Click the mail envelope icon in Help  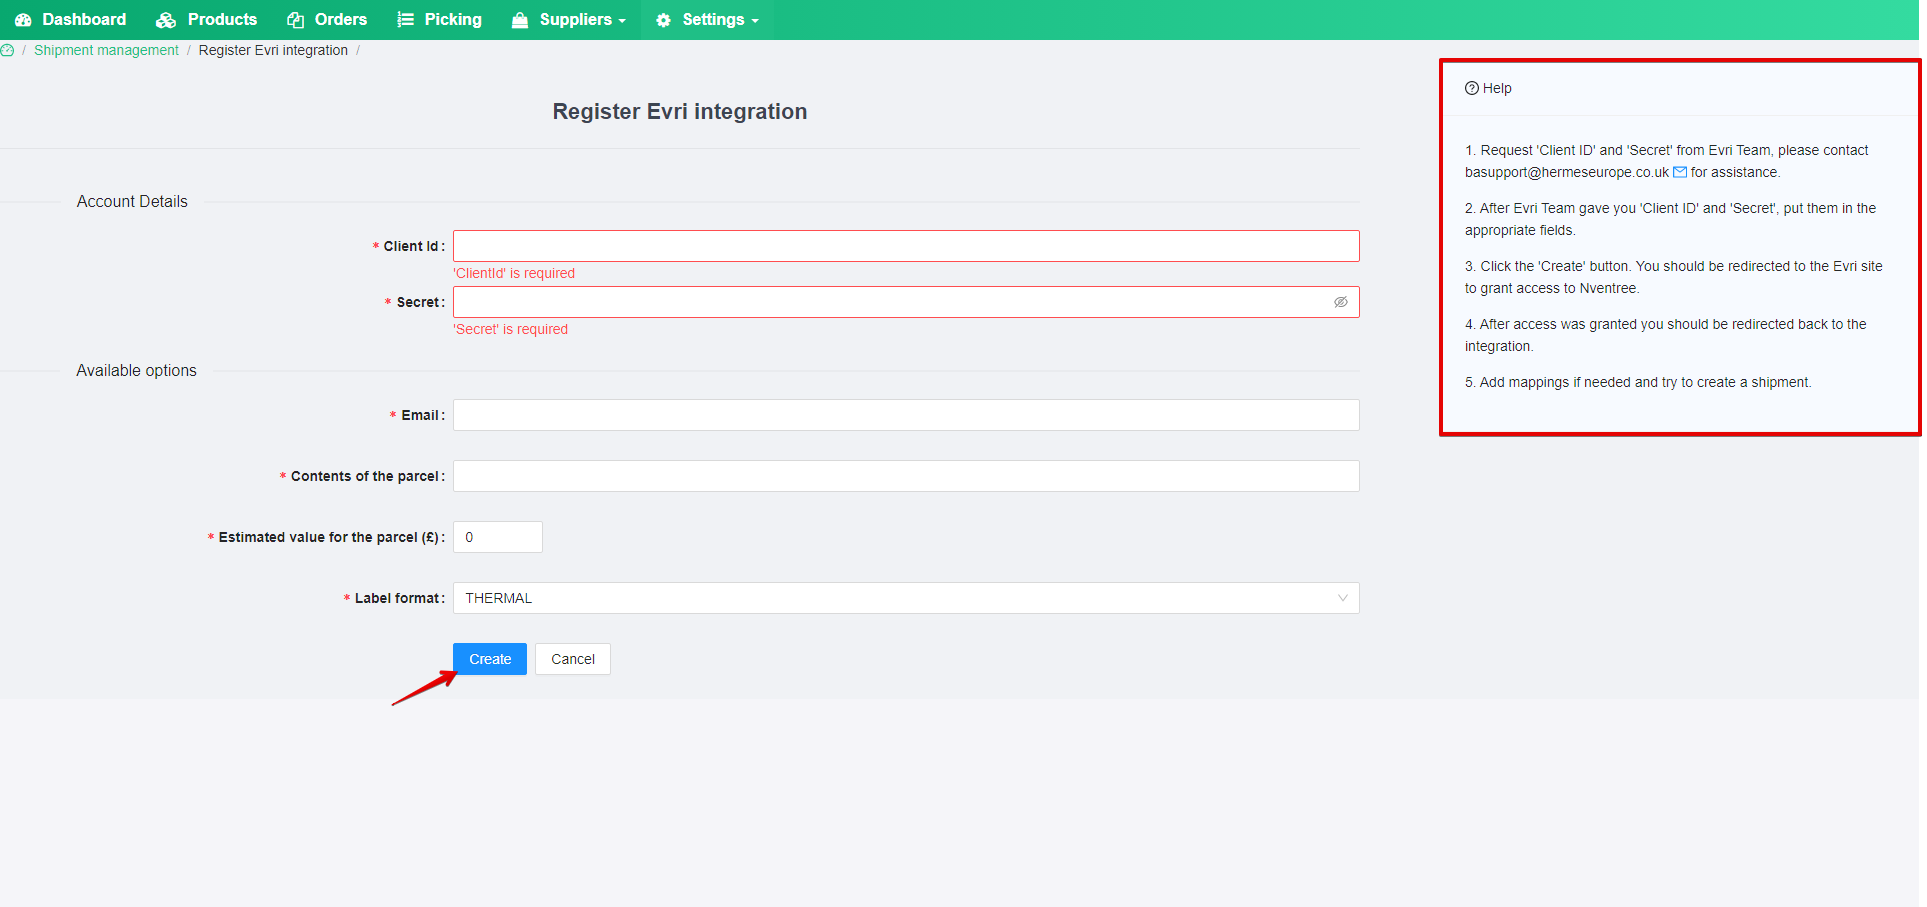(1680, 172)
